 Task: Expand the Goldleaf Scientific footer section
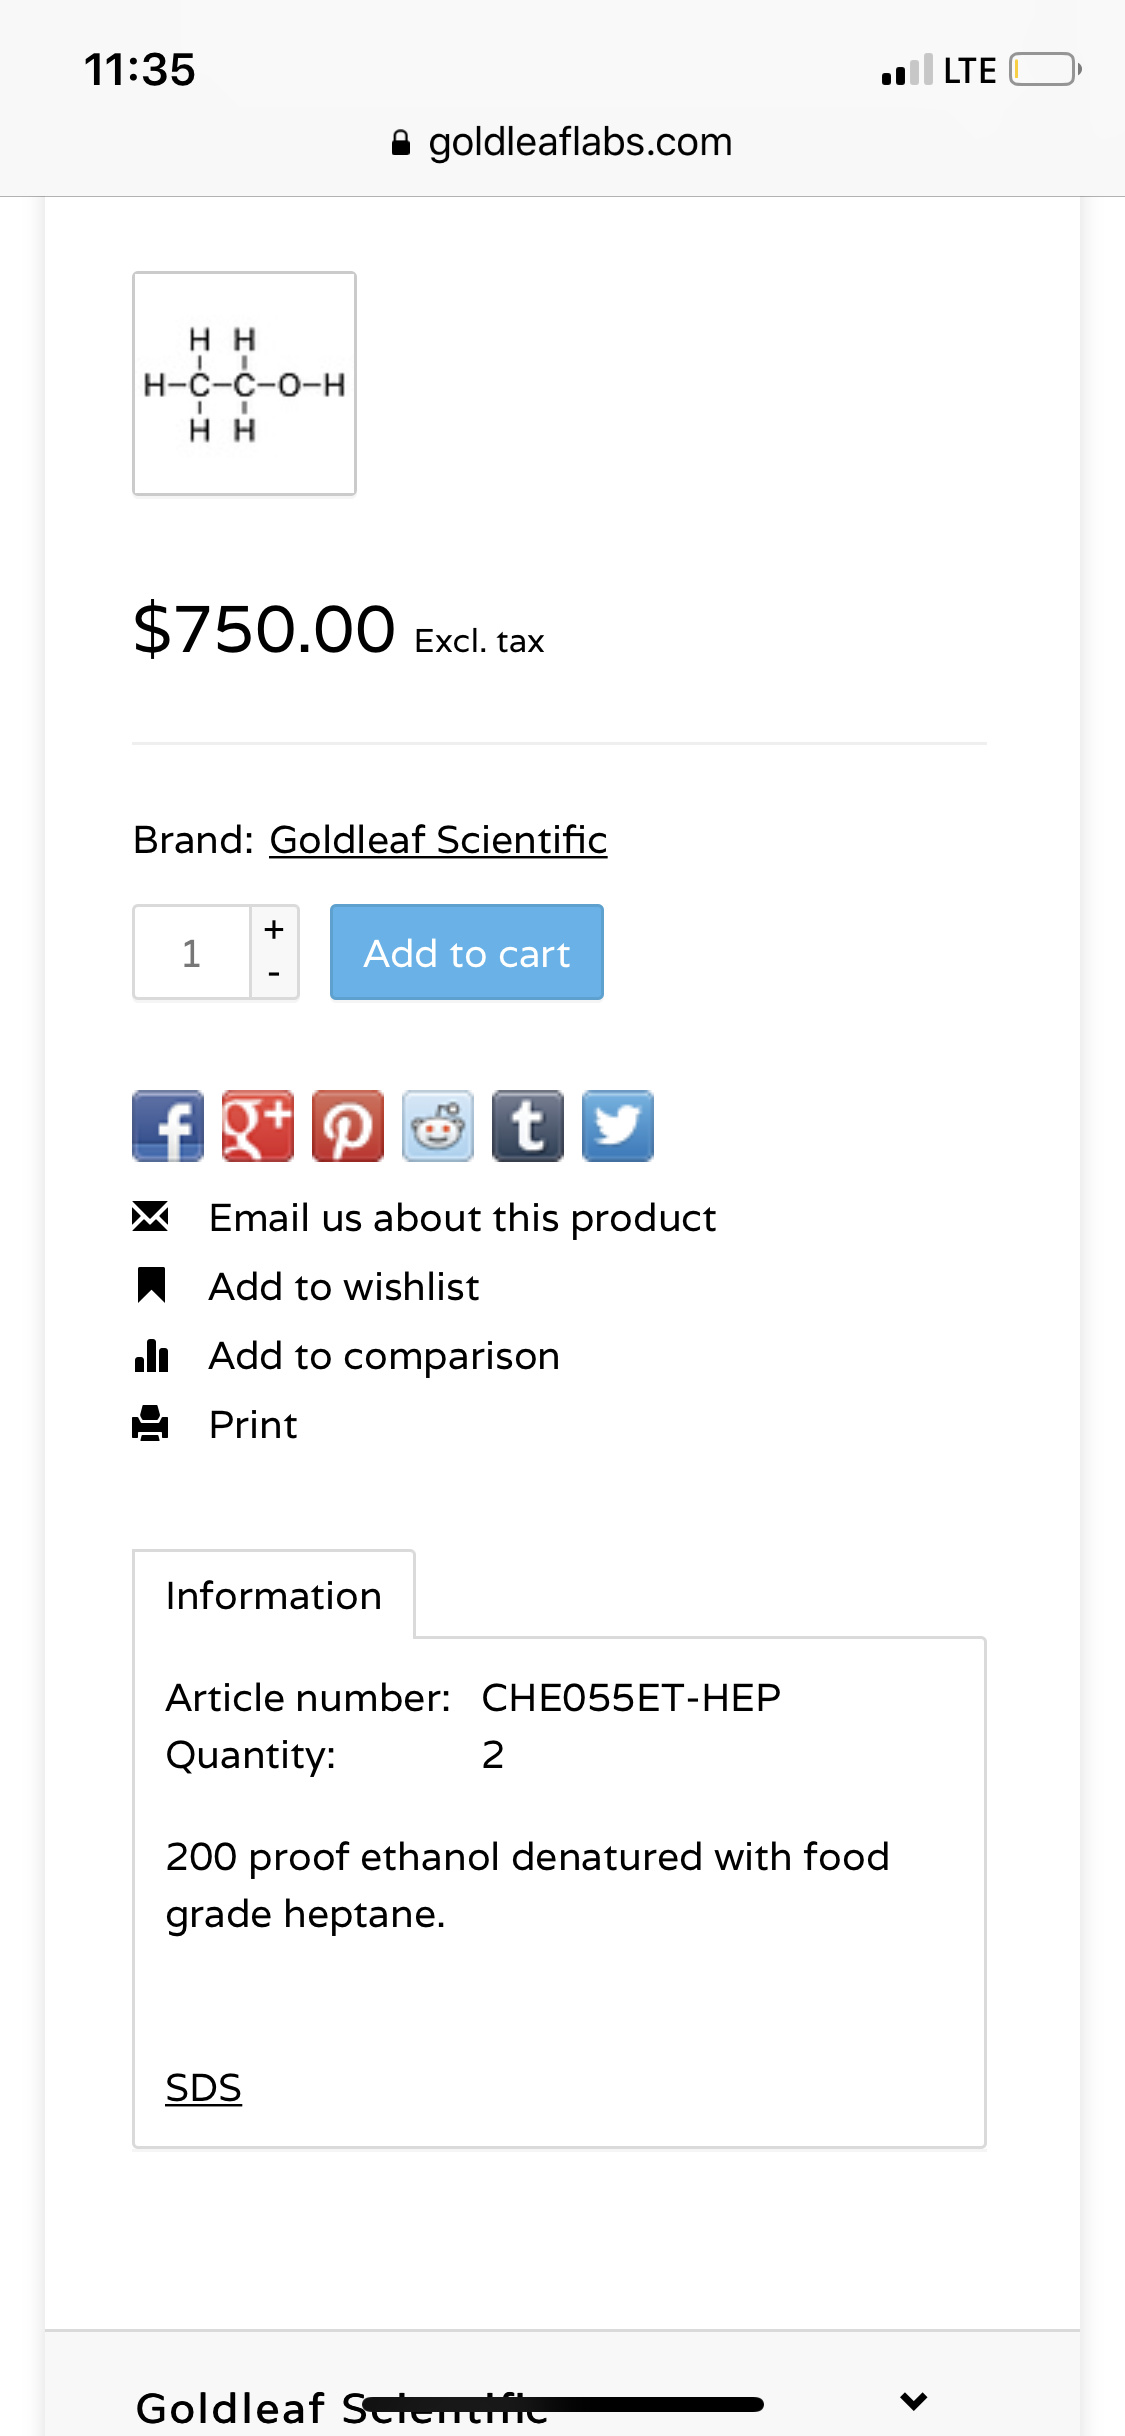(913, 2400)
